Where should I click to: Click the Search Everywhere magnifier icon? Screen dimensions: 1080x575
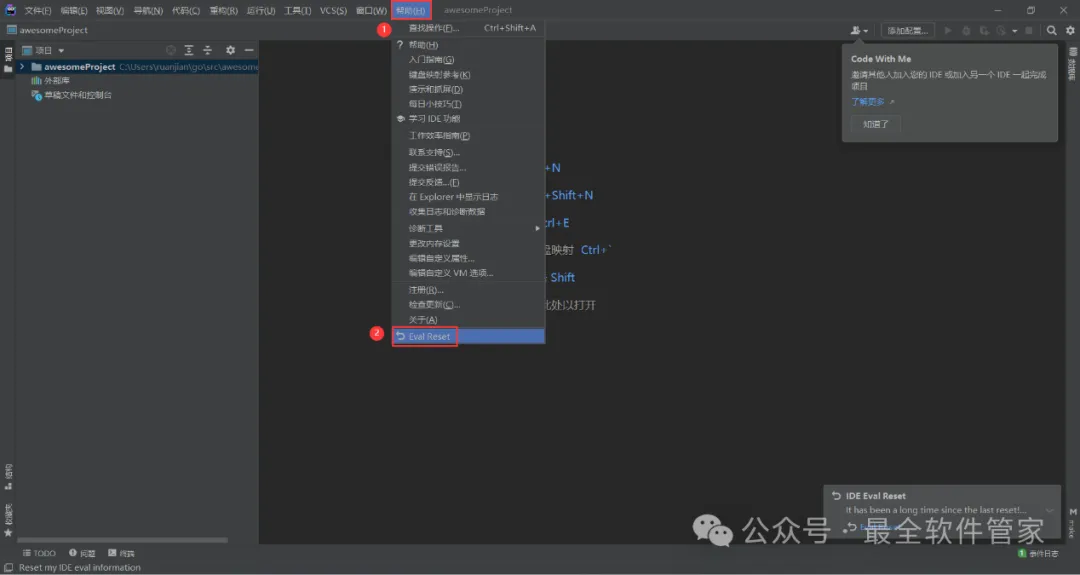pyautogui.click(x=1051, y=30)
